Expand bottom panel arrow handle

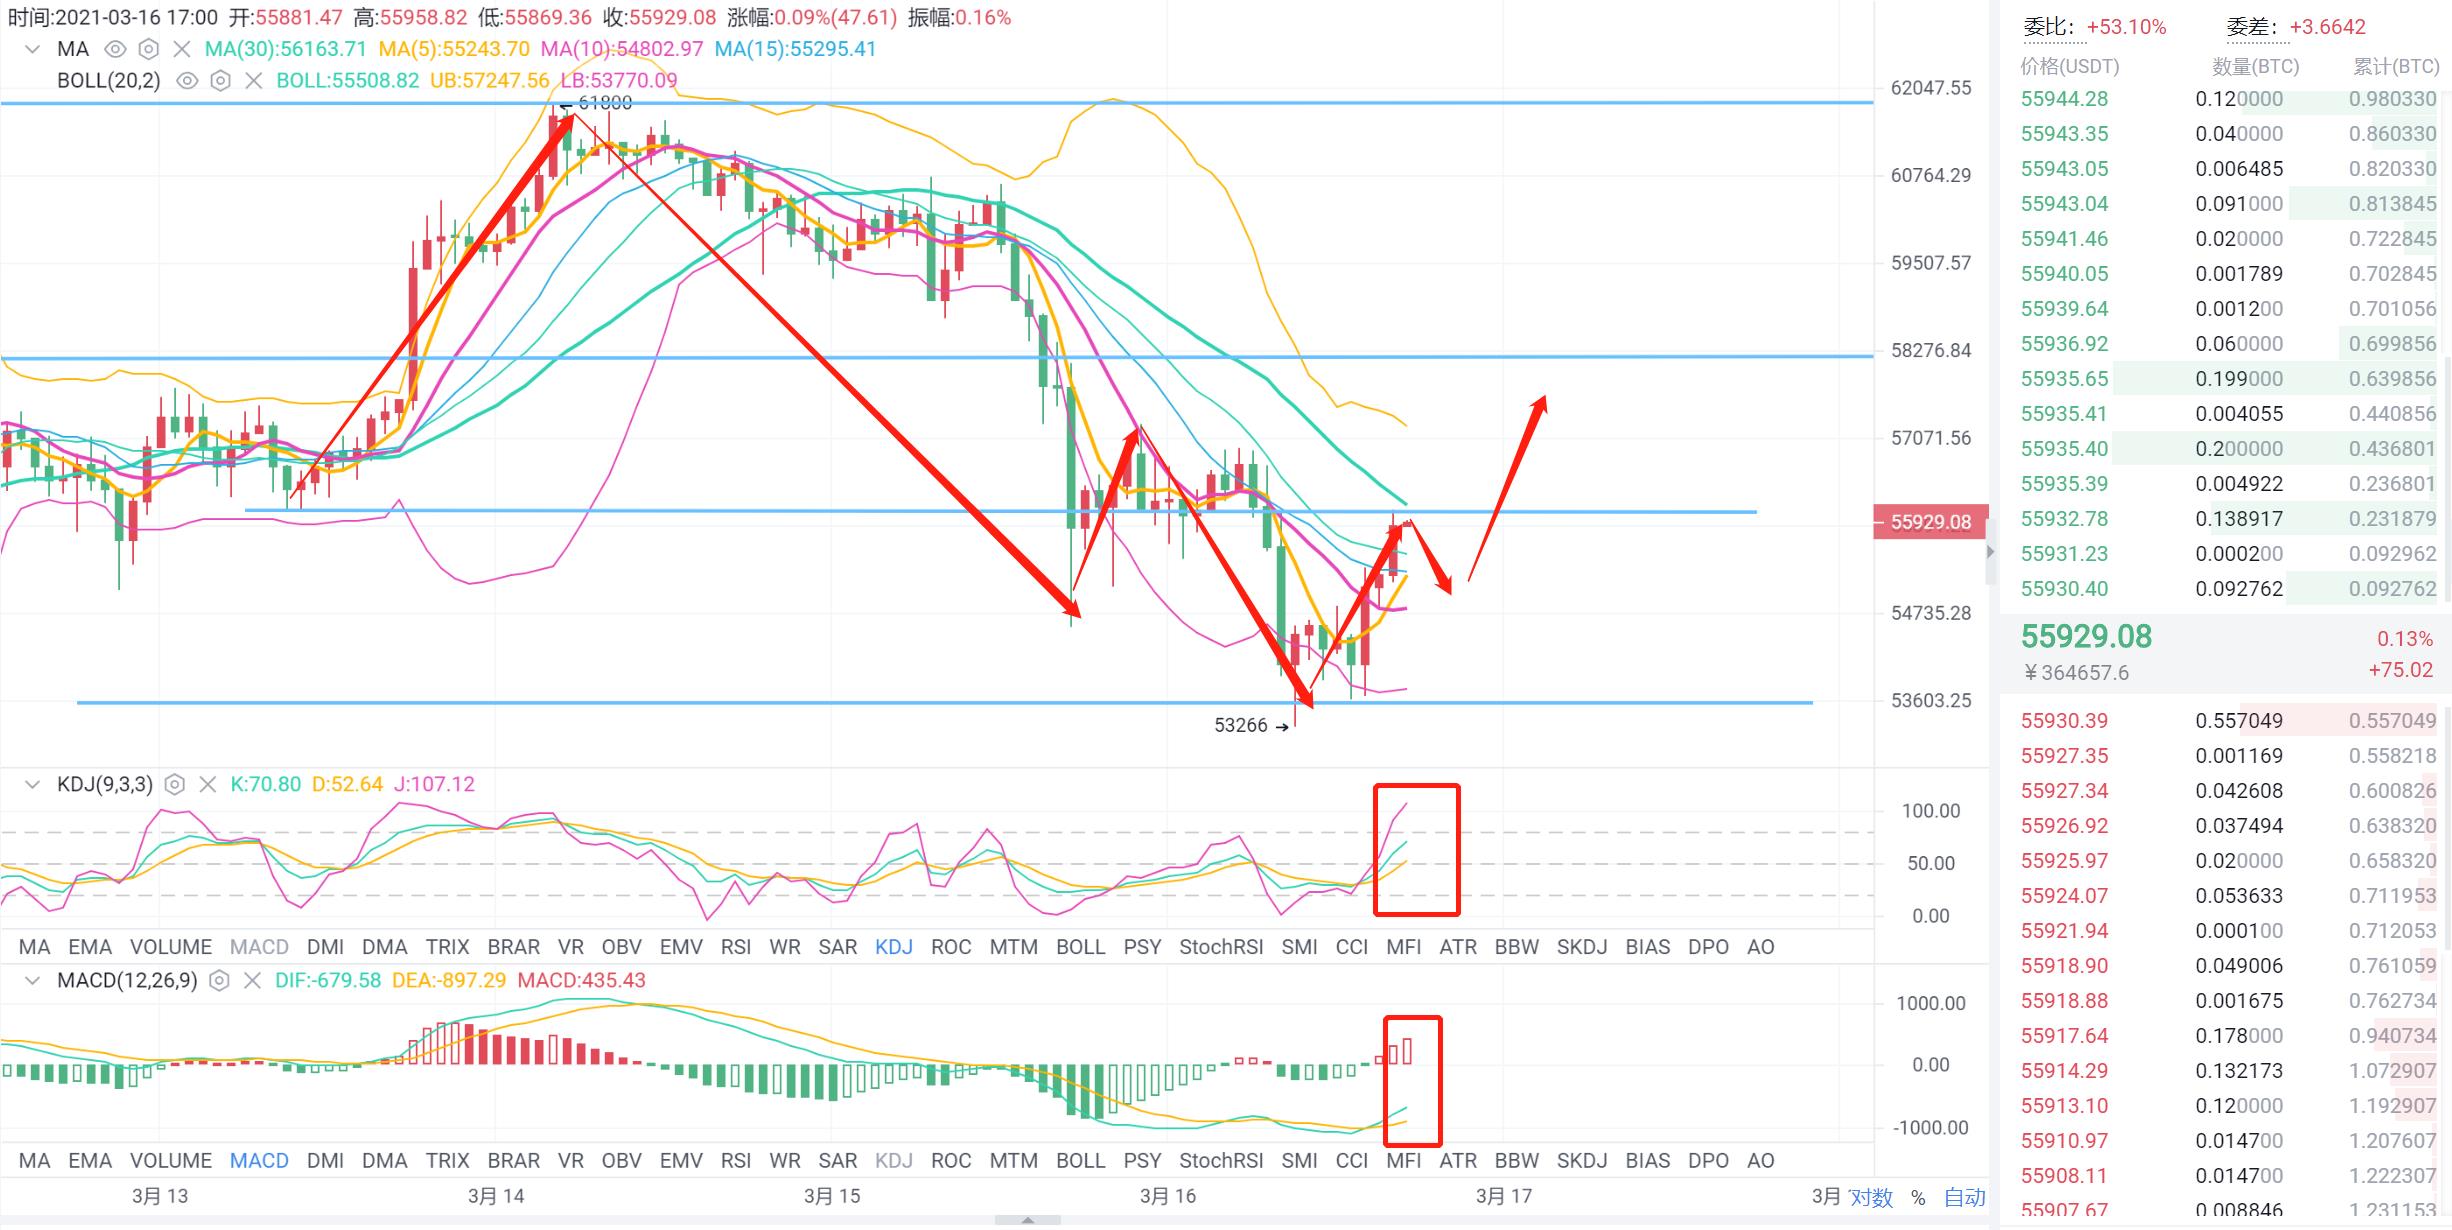[1027, 1221]
